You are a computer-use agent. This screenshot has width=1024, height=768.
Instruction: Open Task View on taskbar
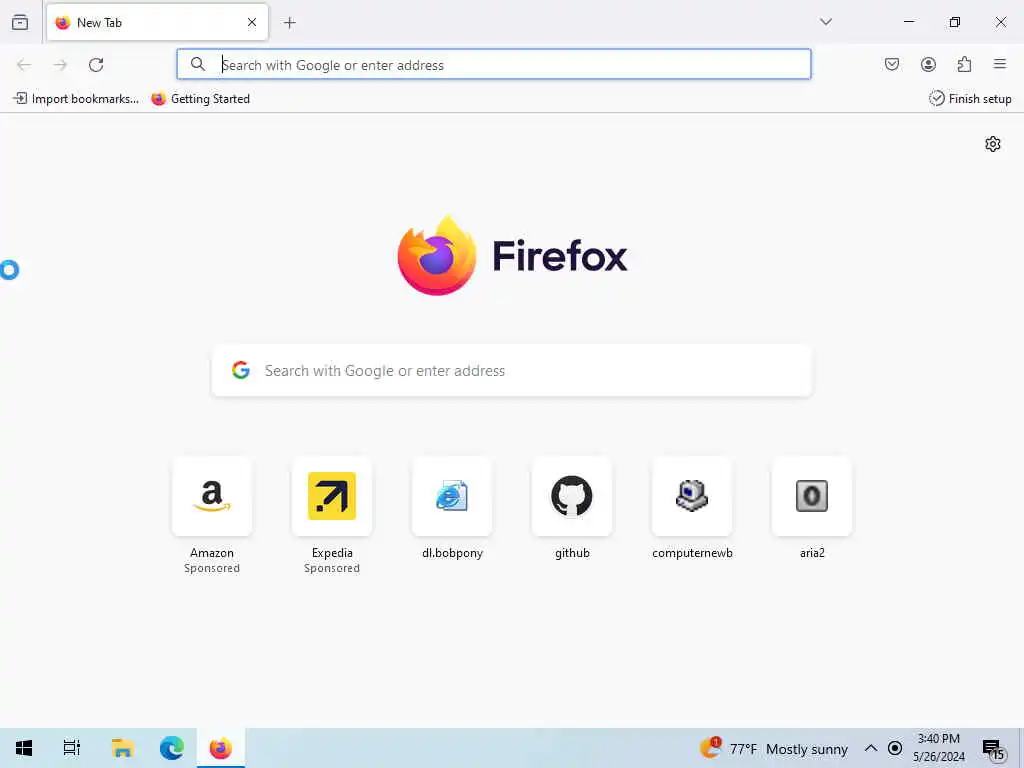71,748
